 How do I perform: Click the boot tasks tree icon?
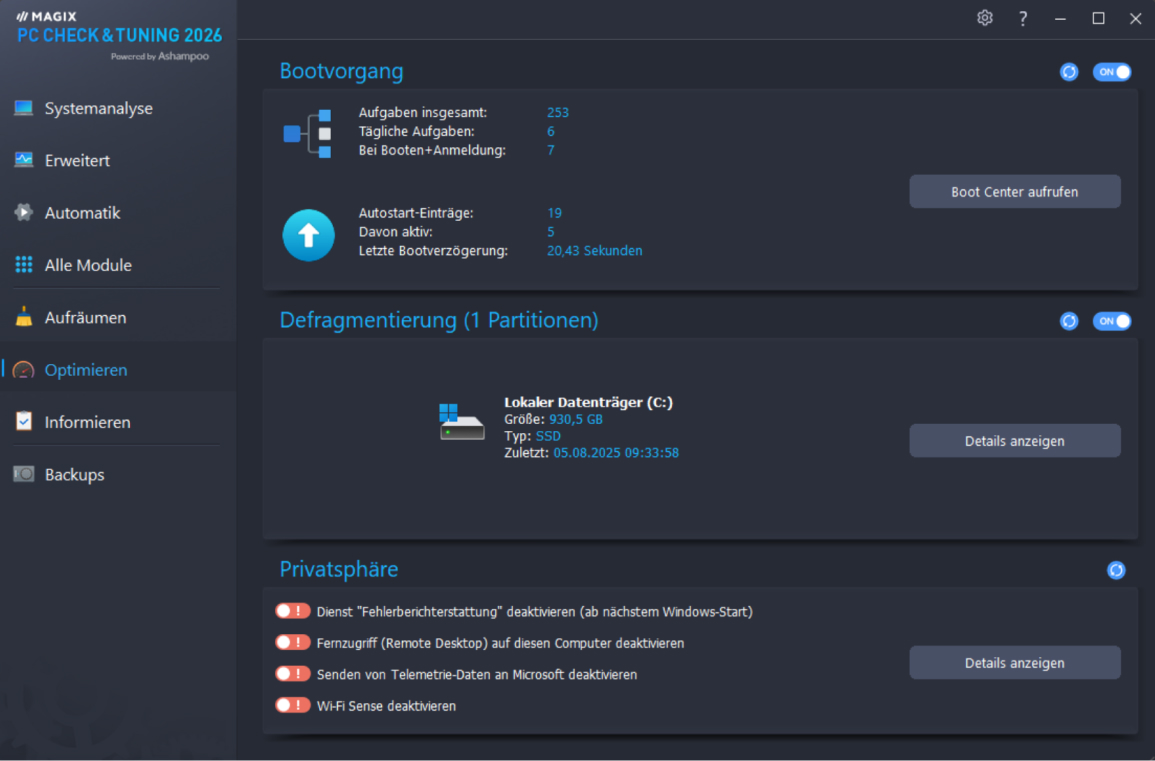click(307, 133)
